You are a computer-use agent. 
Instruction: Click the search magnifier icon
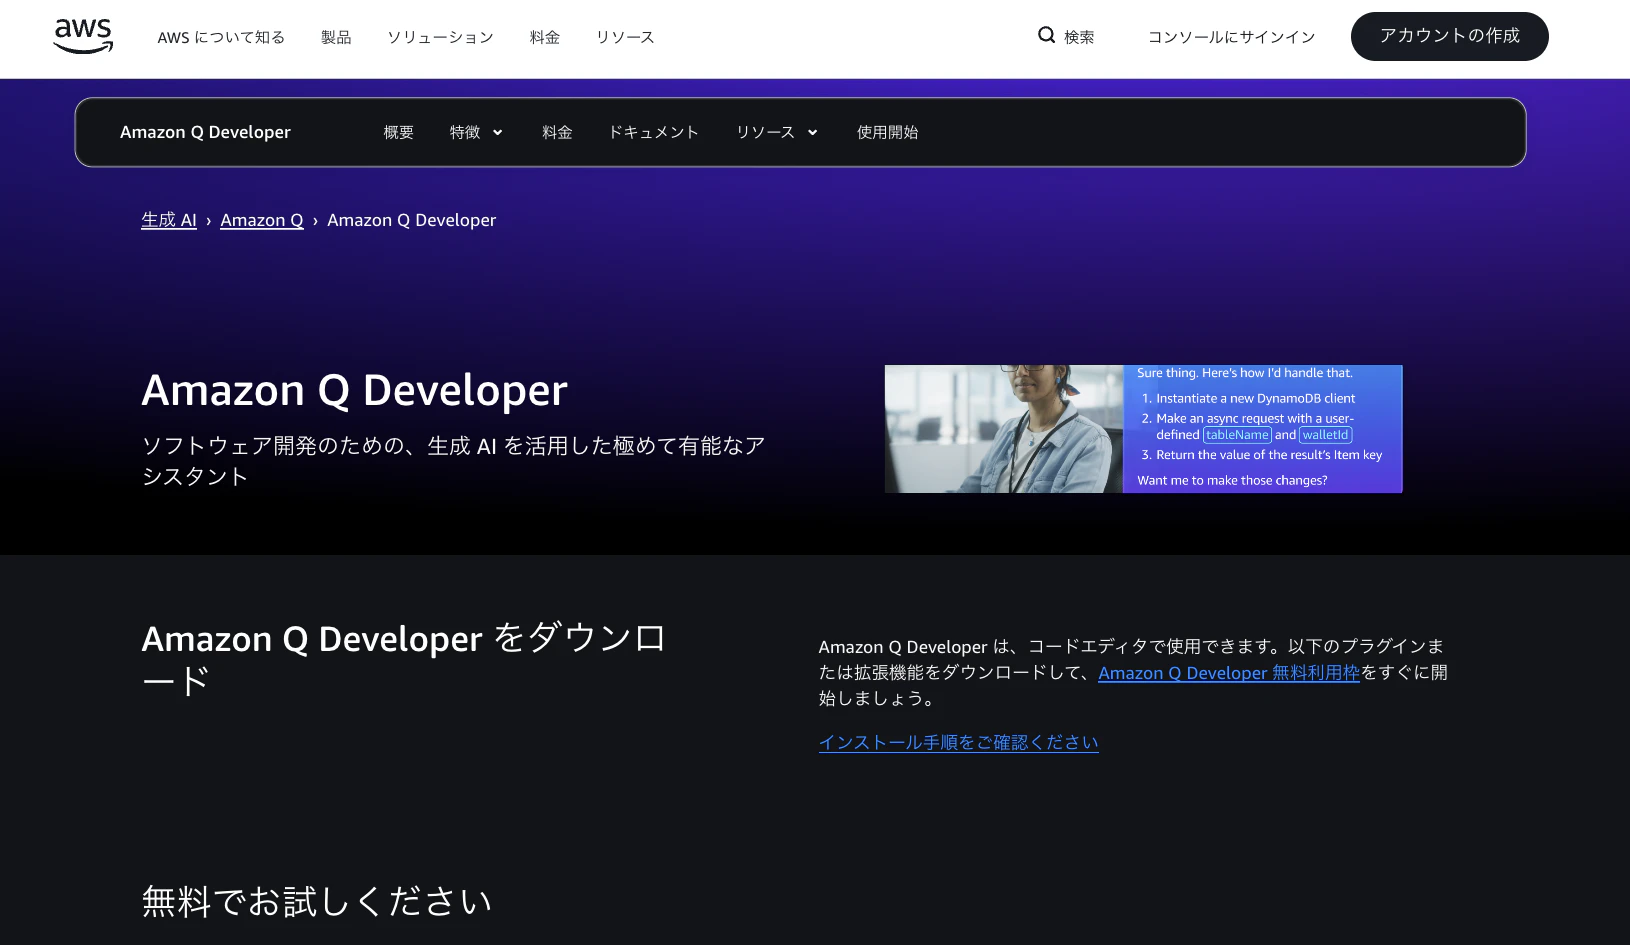point(1046,35)
